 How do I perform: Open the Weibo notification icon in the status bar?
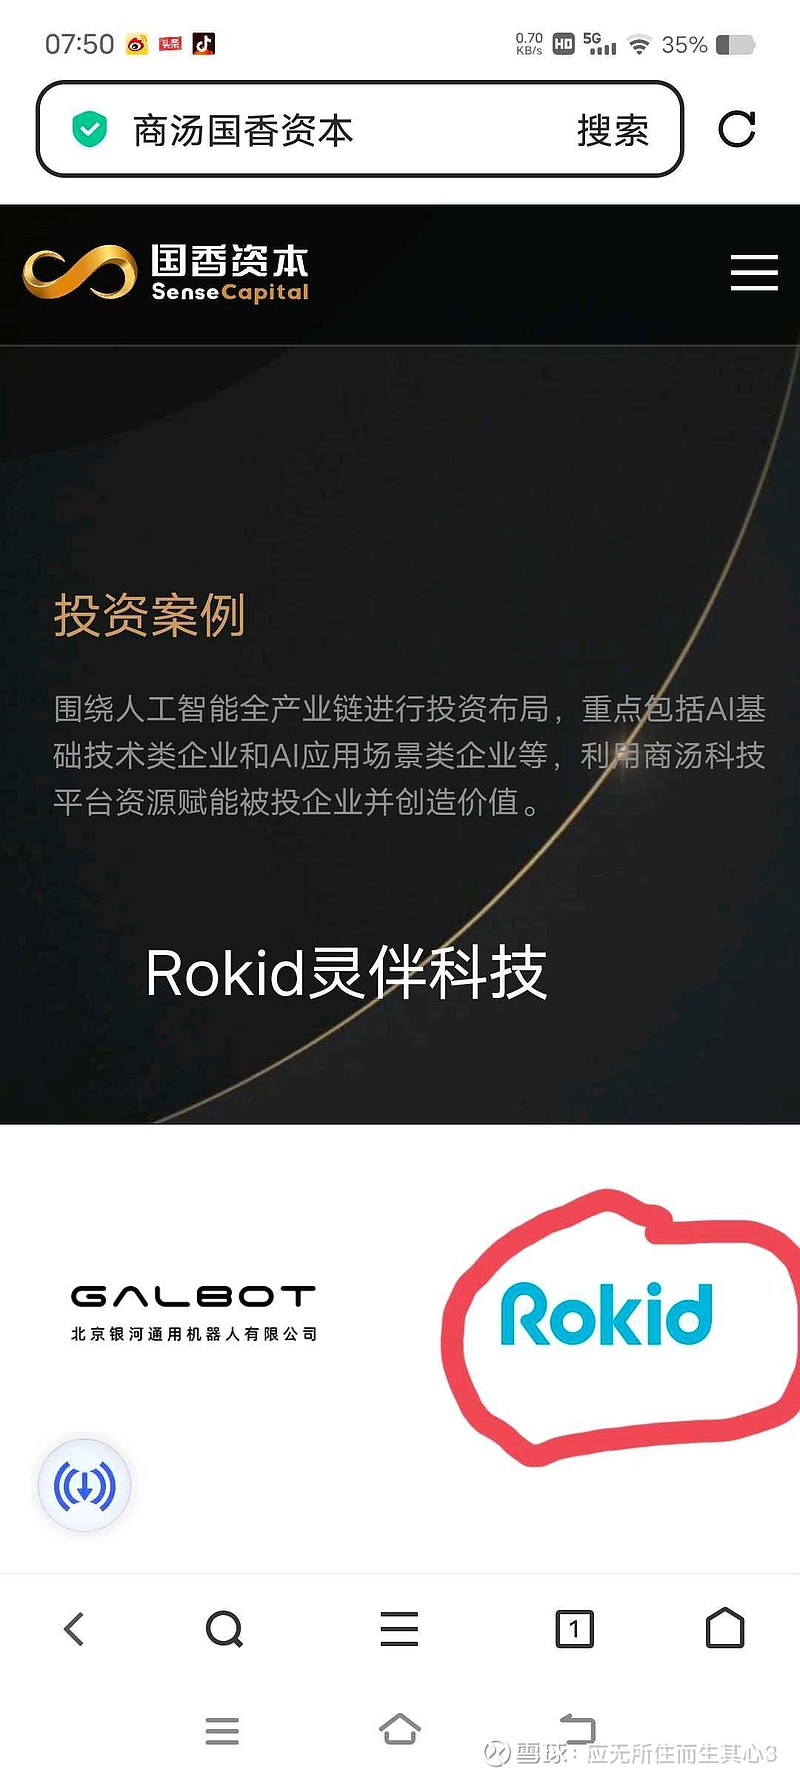coord(137,44)
